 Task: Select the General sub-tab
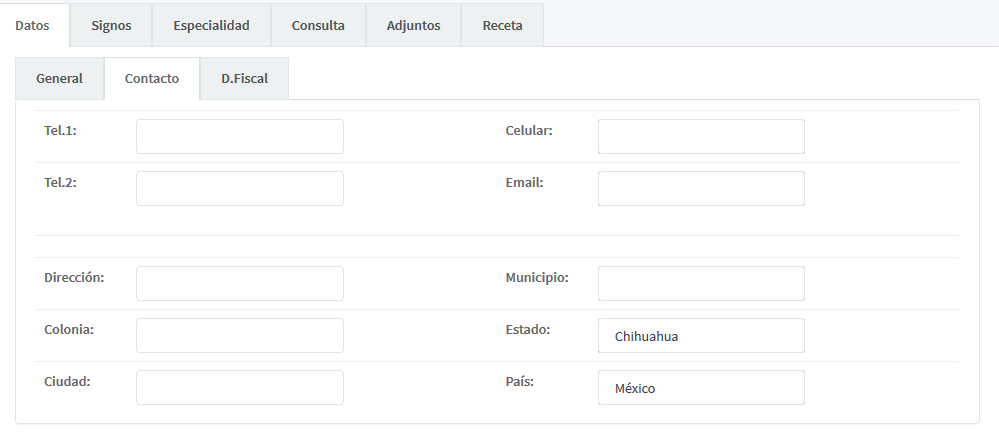pos(59,79)
